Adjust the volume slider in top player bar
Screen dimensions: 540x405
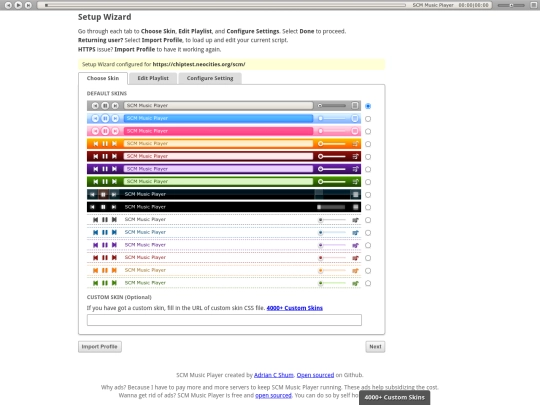pyautogui.click(x=511, y=5)
